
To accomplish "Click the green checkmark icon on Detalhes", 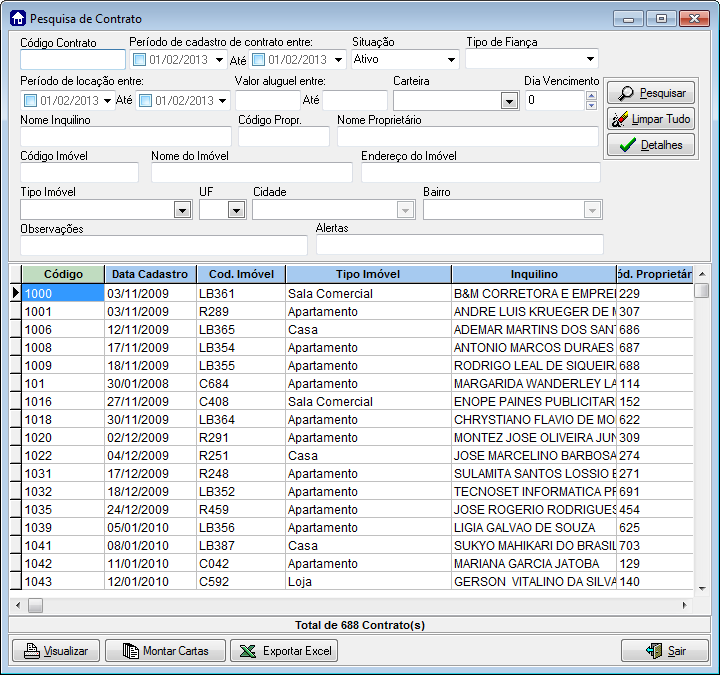I will [626, 145].
